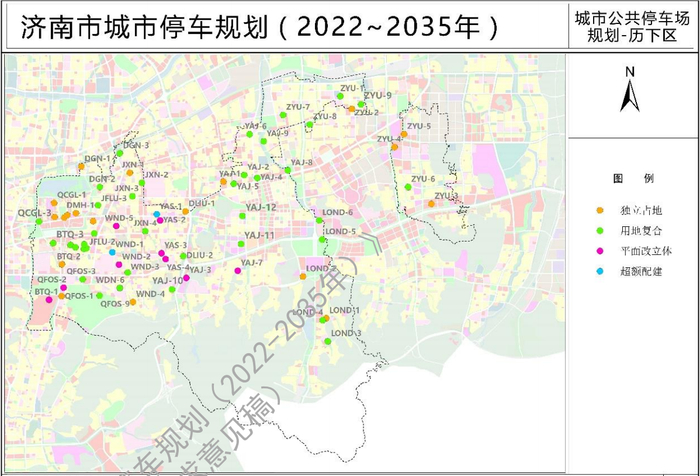Click the JFLU-3 map label
Screen dimensions: 700x476
click(114, 198)
